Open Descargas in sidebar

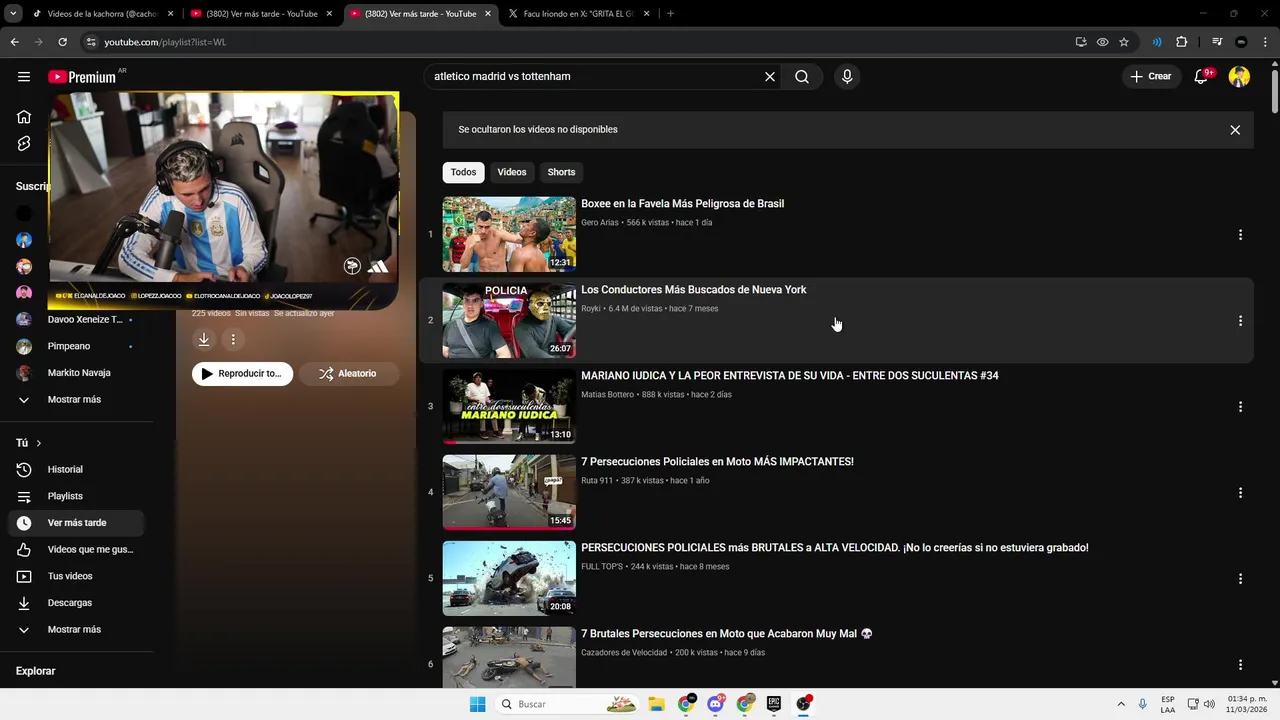point(77,603)
